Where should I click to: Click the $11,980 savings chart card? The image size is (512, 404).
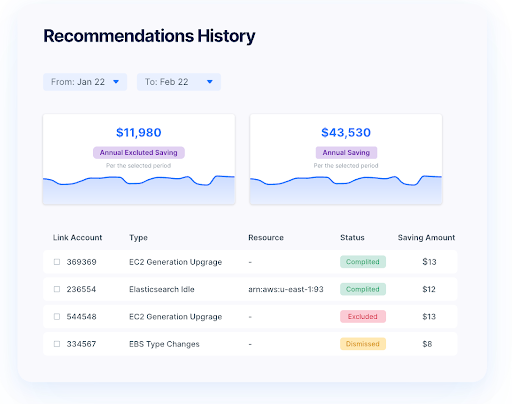139,159
